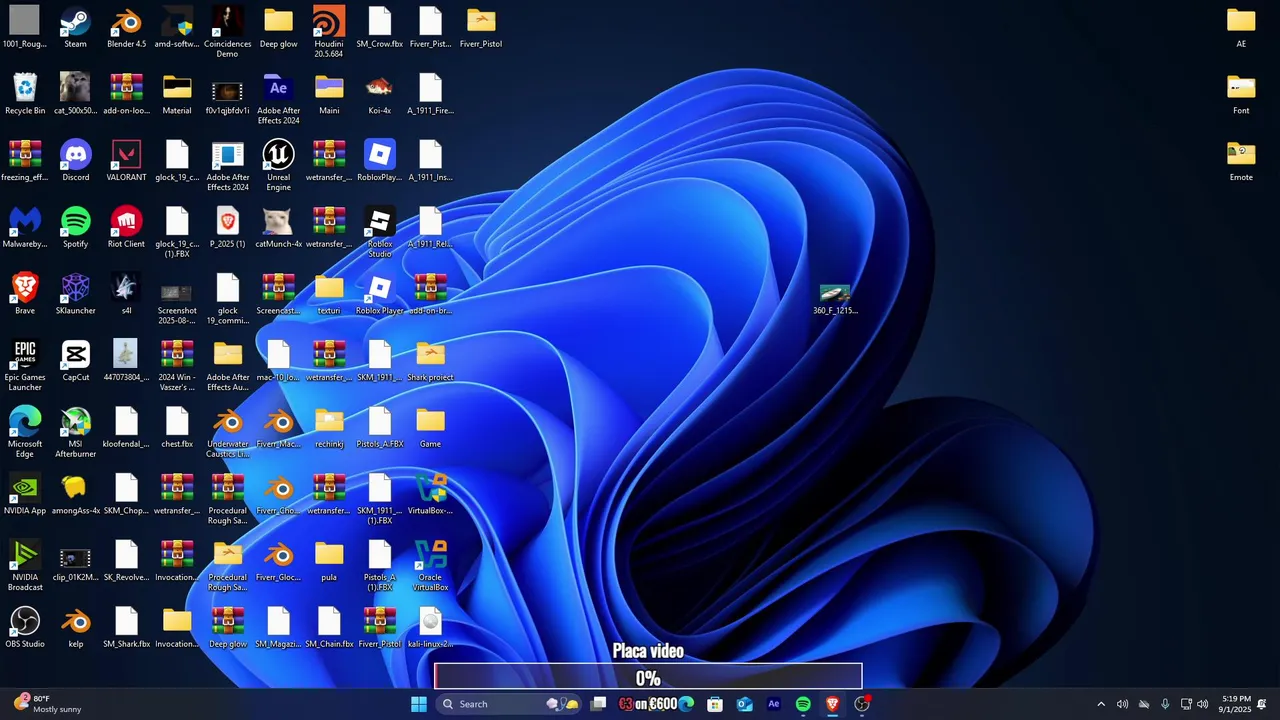Select the Game folder on the desktop
This screenshot has height=720, width=1280.
tap(430, 428)
